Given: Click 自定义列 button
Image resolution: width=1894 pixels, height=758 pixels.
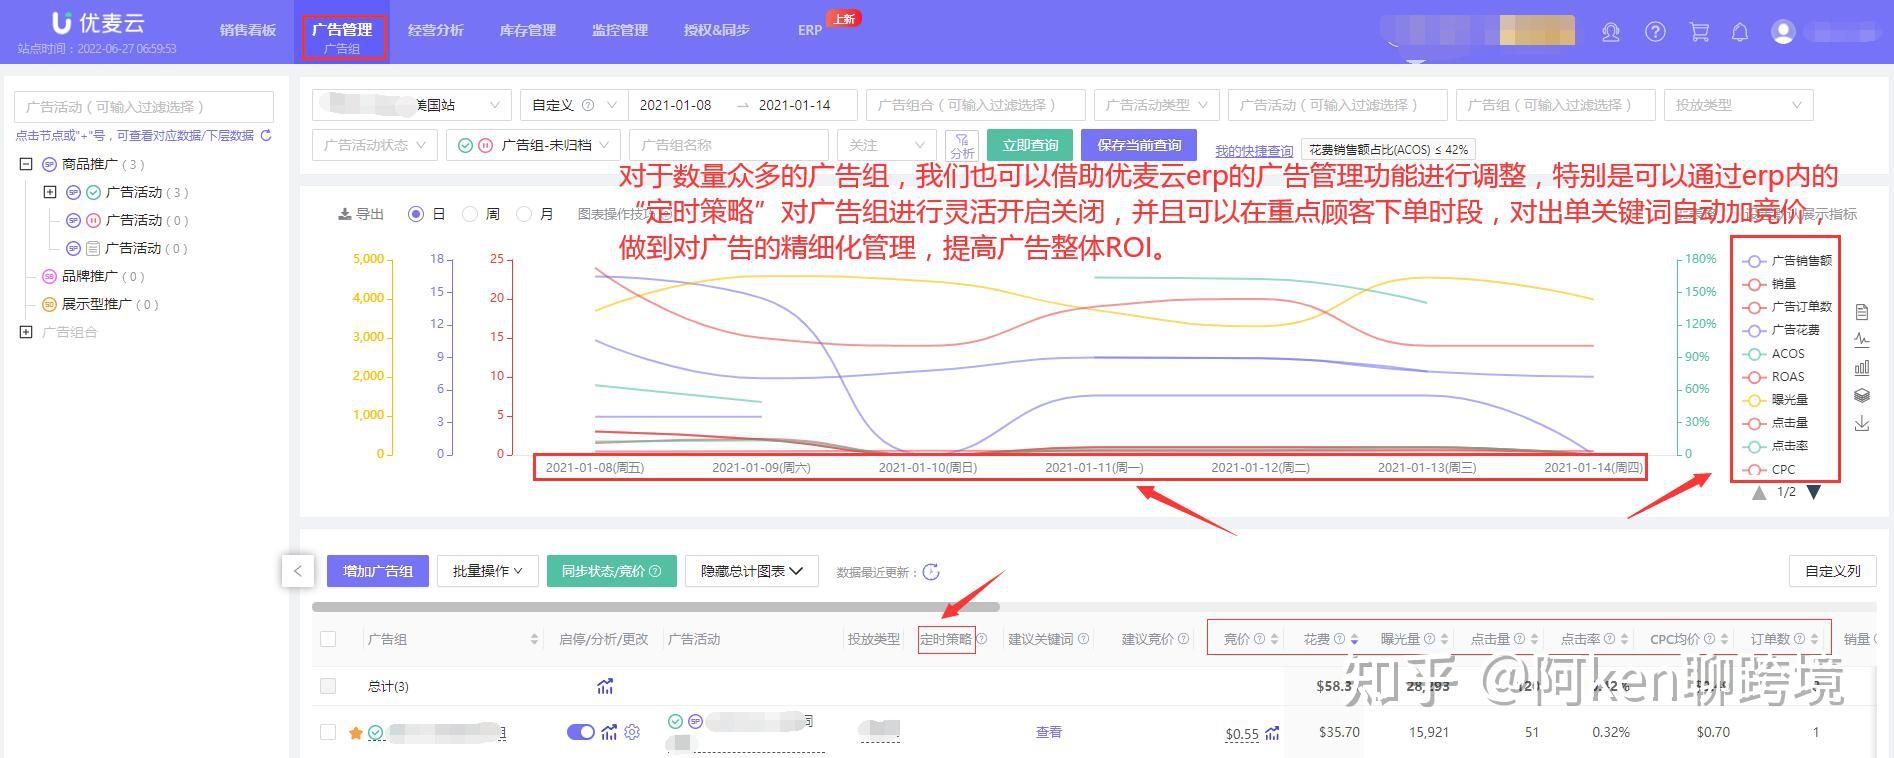Looking at the screenshot, I should pos(1832,571).
